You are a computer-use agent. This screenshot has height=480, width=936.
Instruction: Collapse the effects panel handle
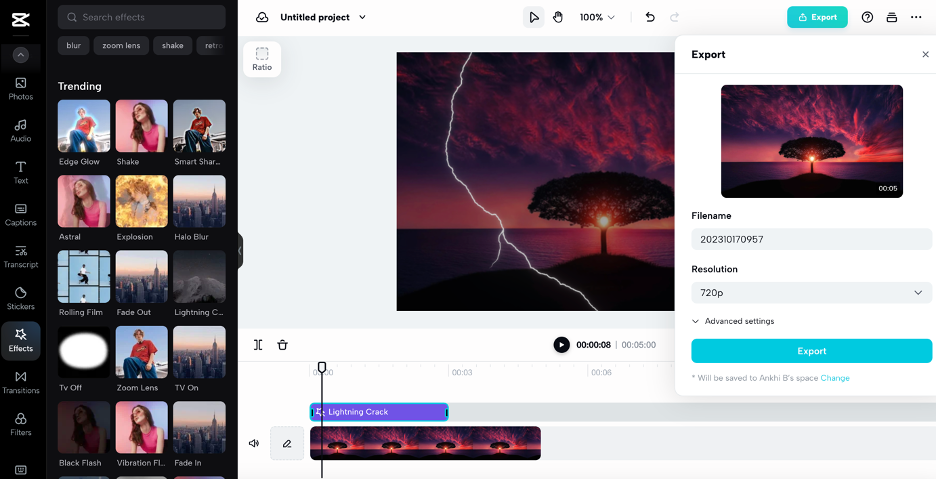point(240,251)
